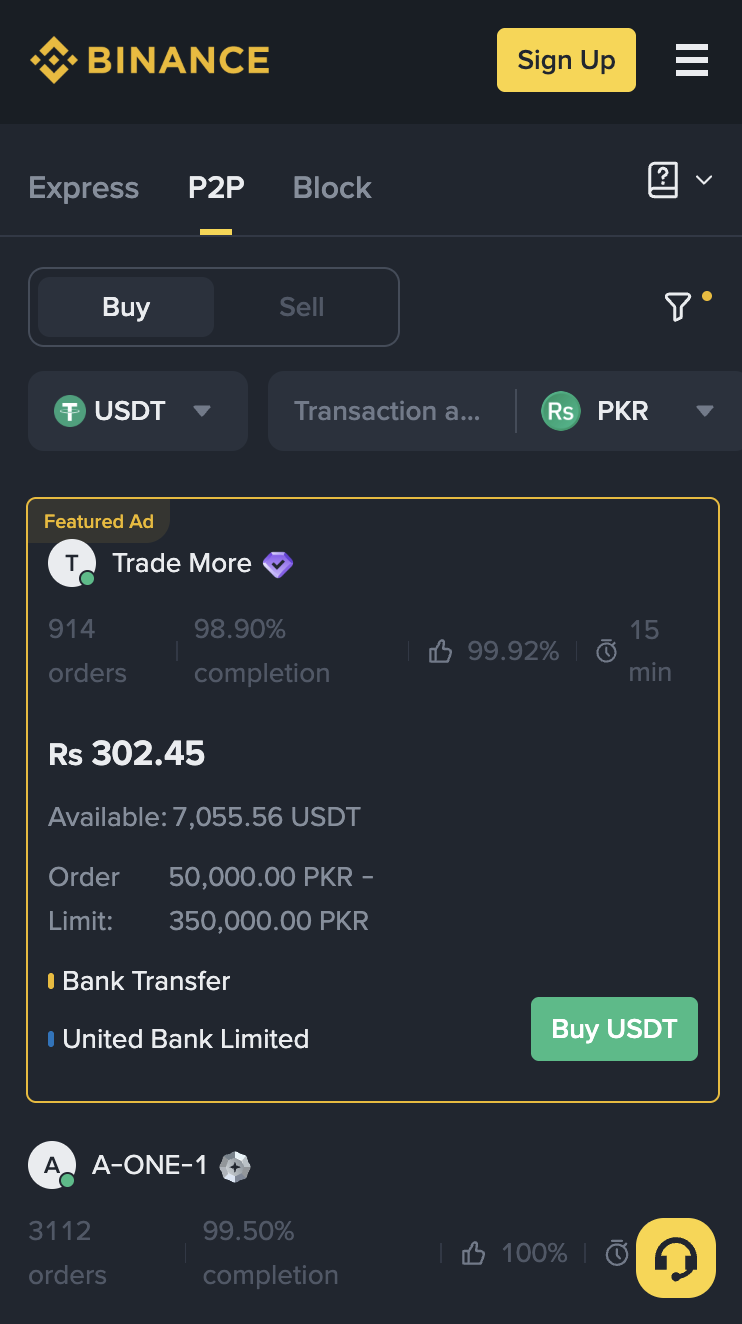
Task: Open the hamburger menu
Action: 692,60
